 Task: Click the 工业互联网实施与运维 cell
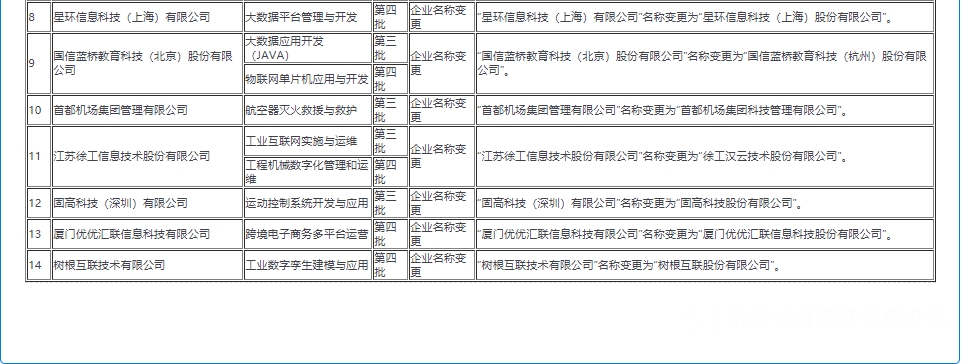308,141
